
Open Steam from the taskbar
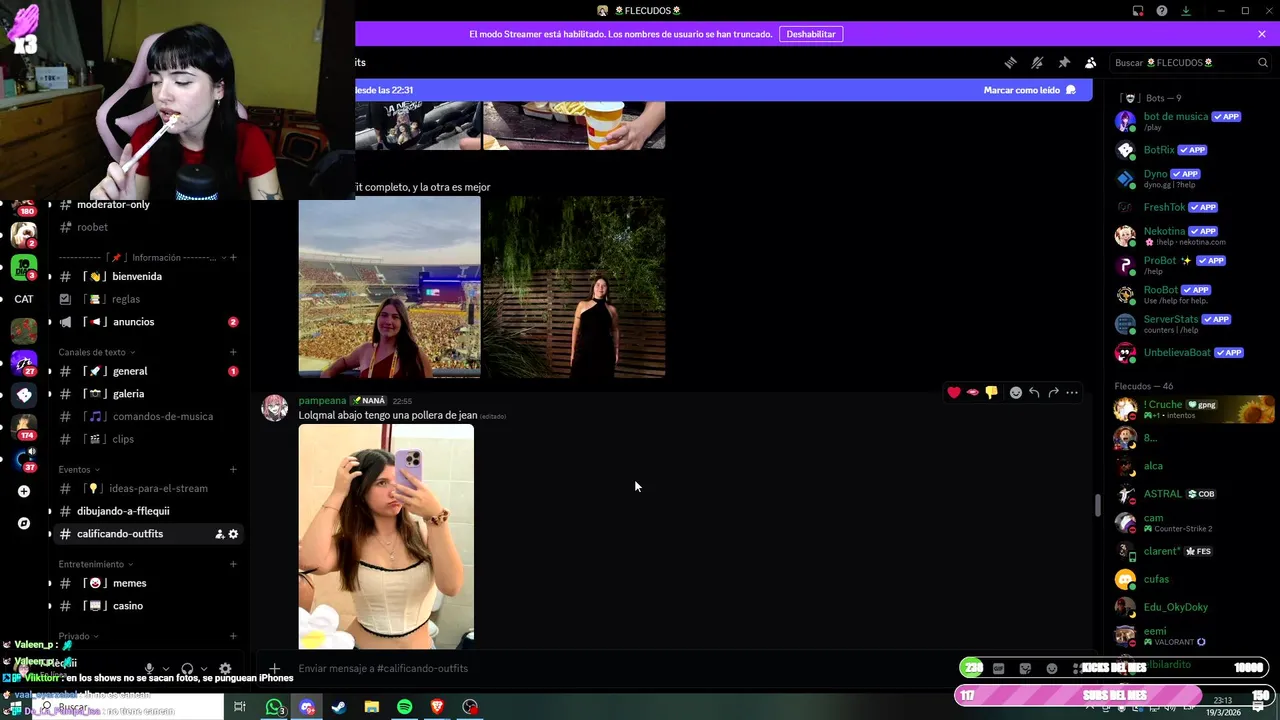339,707
